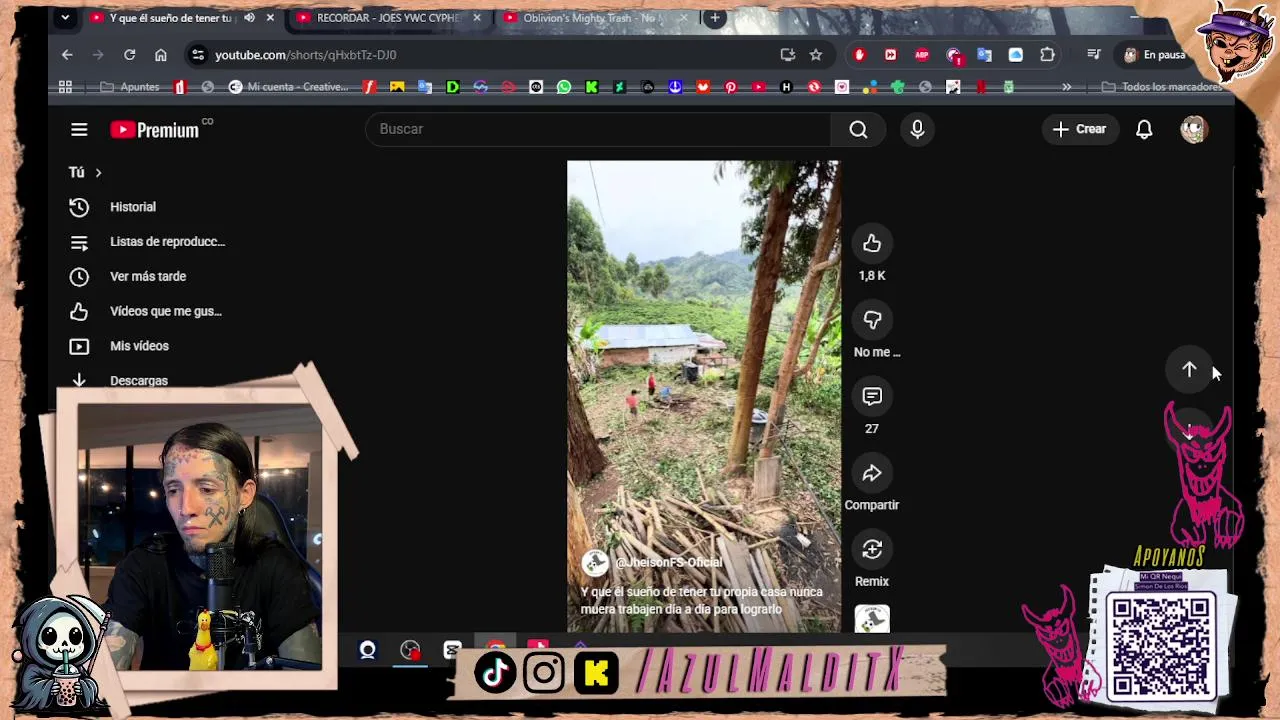Click the shorts video player
This screenshot has height=720, width=1280.
704,396
